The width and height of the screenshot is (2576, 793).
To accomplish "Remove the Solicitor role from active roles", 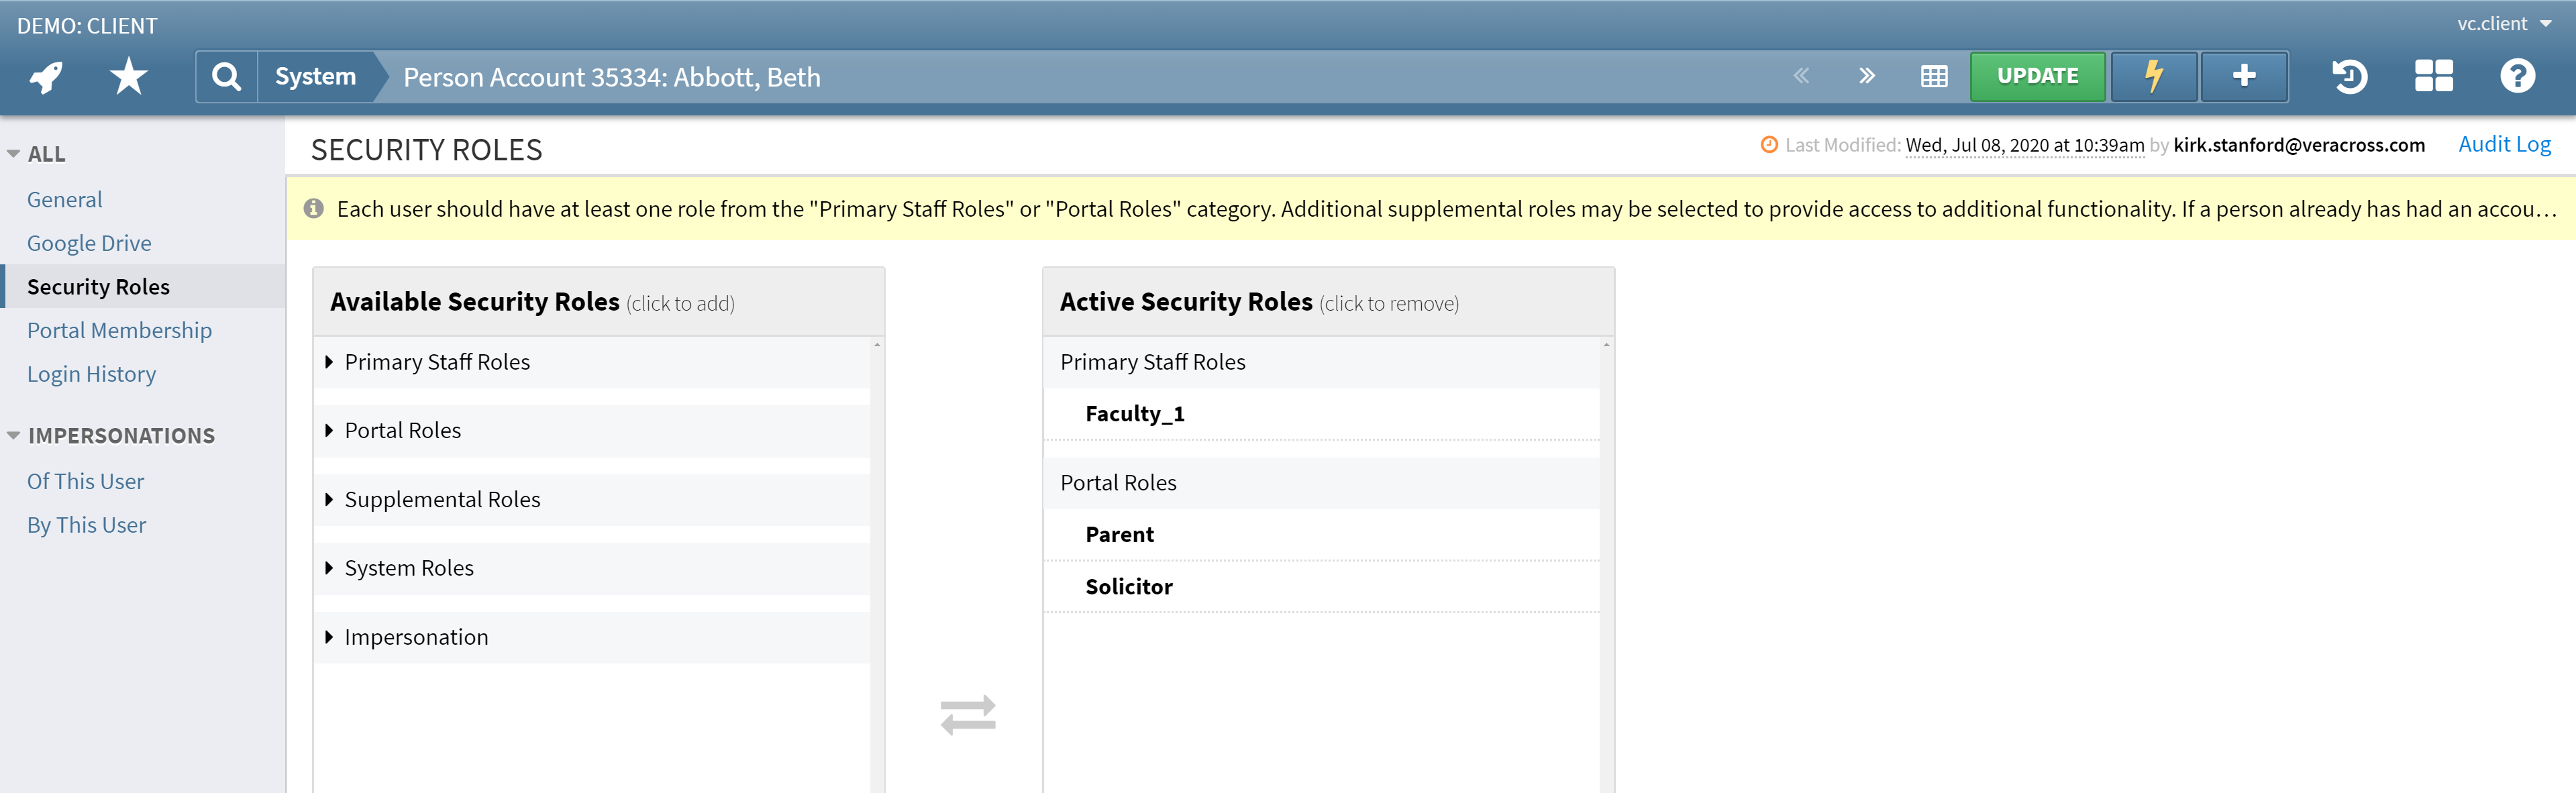I will pyautogui.click(x=1129, y=587).
